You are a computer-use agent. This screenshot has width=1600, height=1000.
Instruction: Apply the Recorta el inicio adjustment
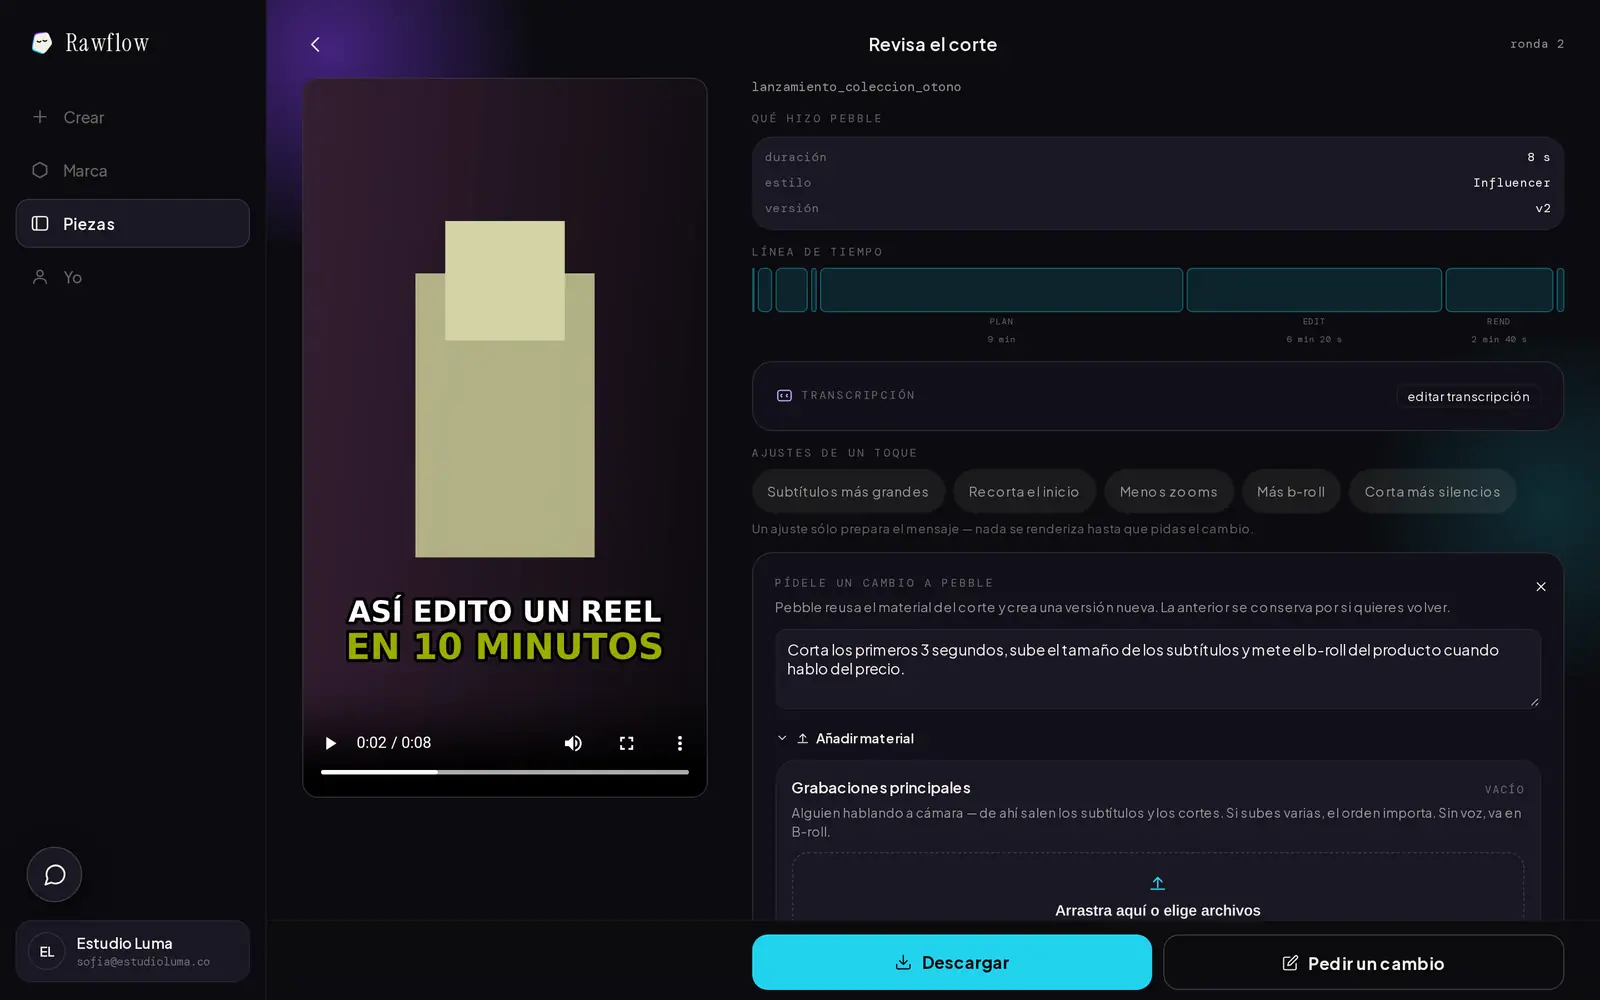click(1024, 492)
